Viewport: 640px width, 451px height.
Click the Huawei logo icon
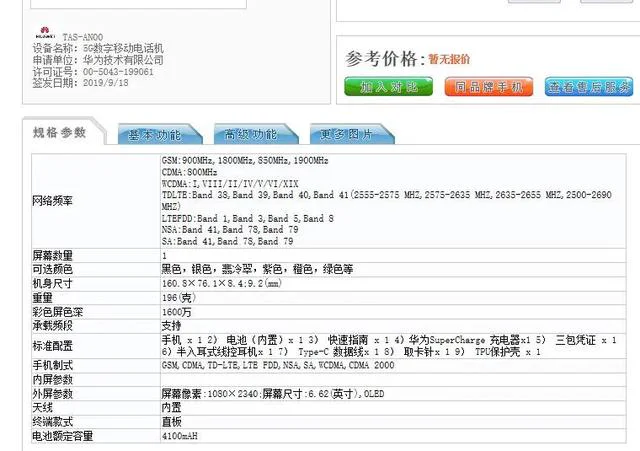45,33
